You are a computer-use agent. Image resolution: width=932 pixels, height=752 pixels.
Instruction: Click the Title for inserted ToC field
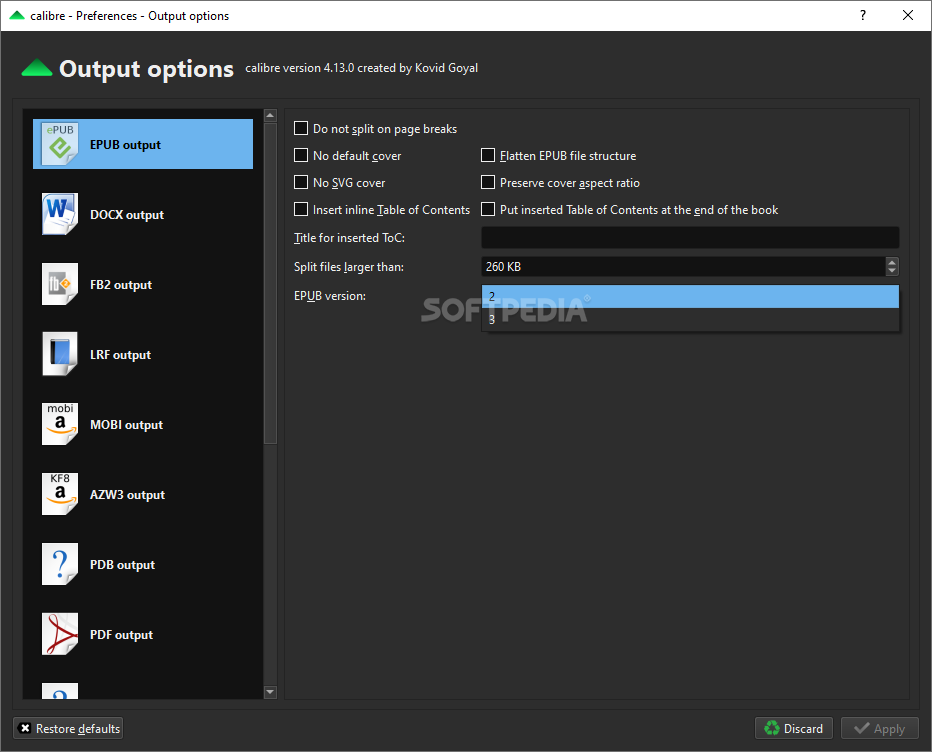click(x=690, y=238)
